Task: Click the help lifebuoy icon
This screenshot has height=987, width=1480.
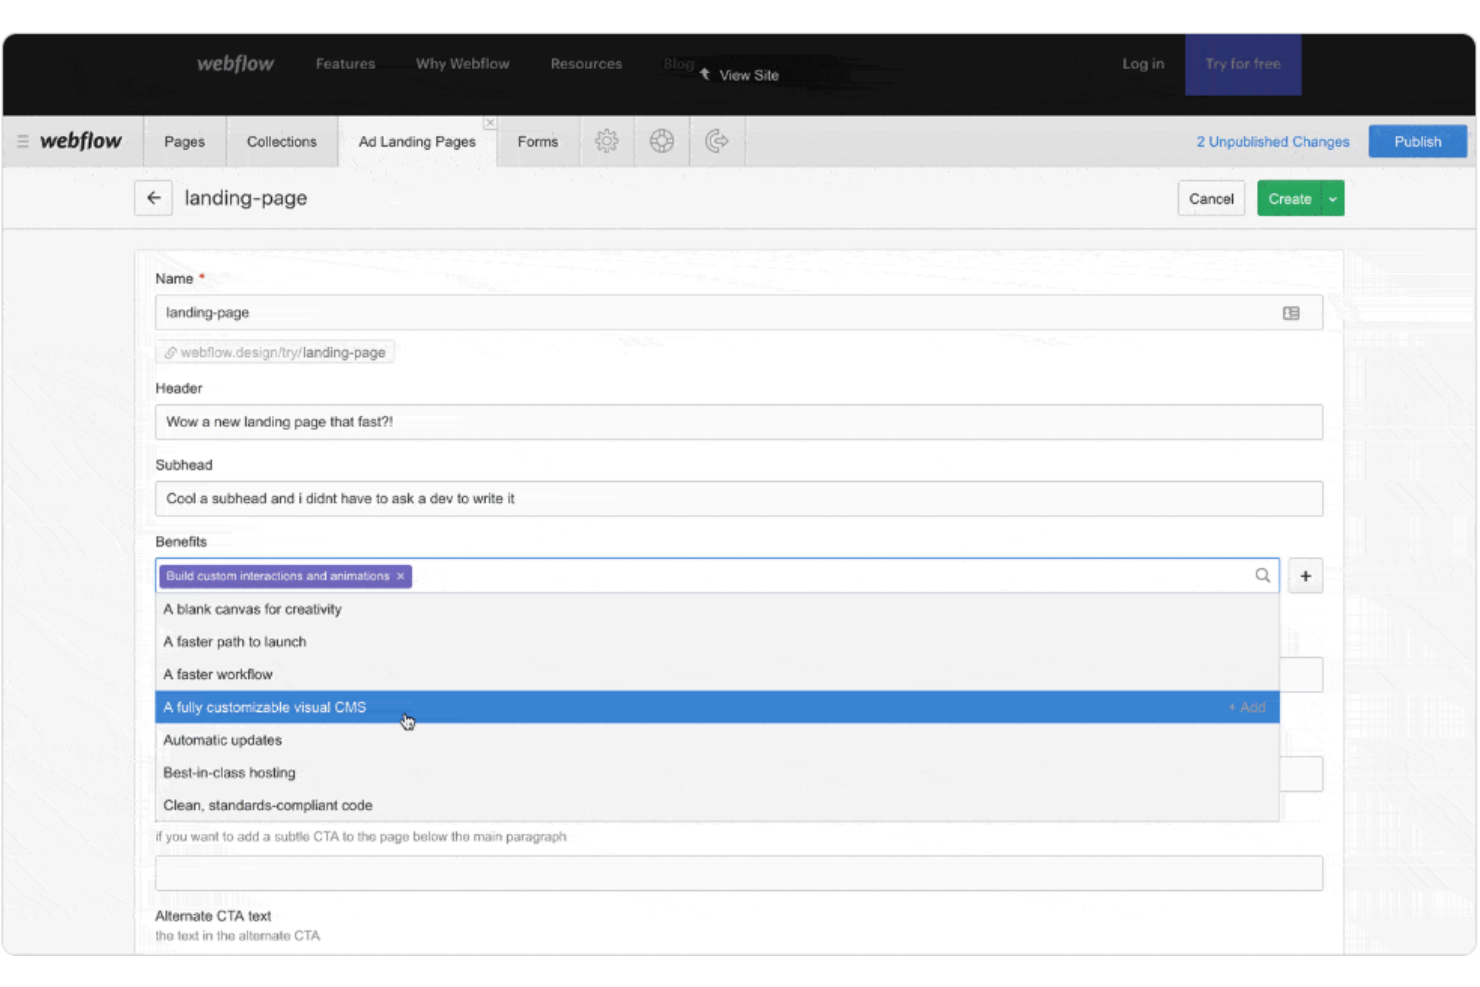Action: [x=661, y=142]
